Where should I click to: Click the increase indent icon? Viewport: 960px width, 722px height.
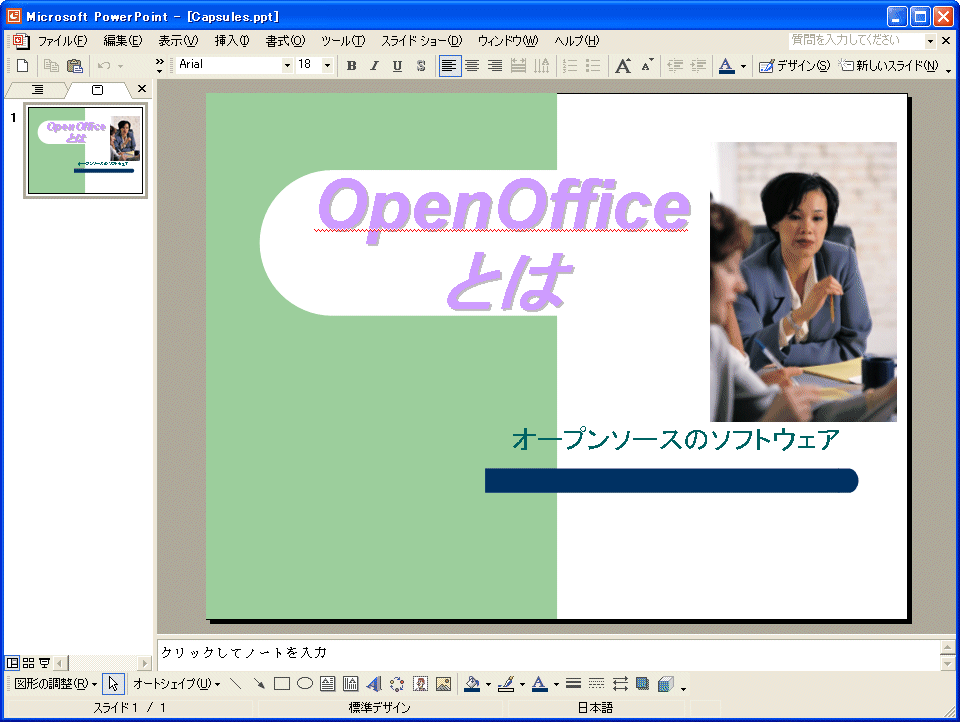click(698, 66)
